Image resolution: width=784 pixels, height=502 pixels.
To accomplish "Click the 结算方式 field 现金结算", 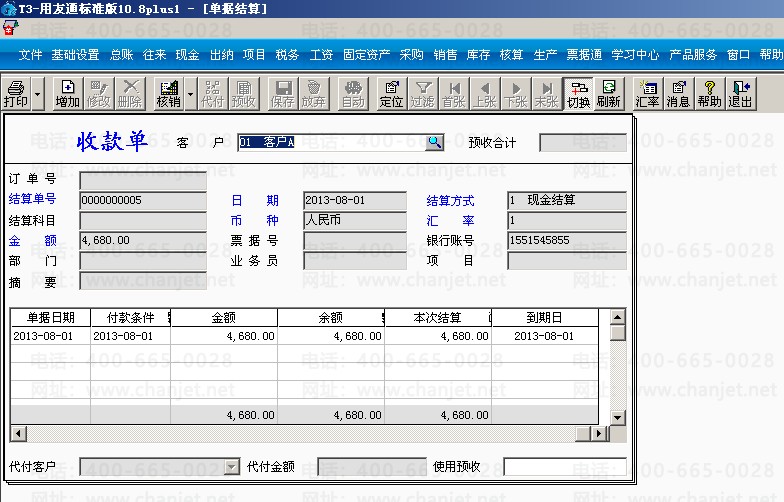I will coord(566,200).
